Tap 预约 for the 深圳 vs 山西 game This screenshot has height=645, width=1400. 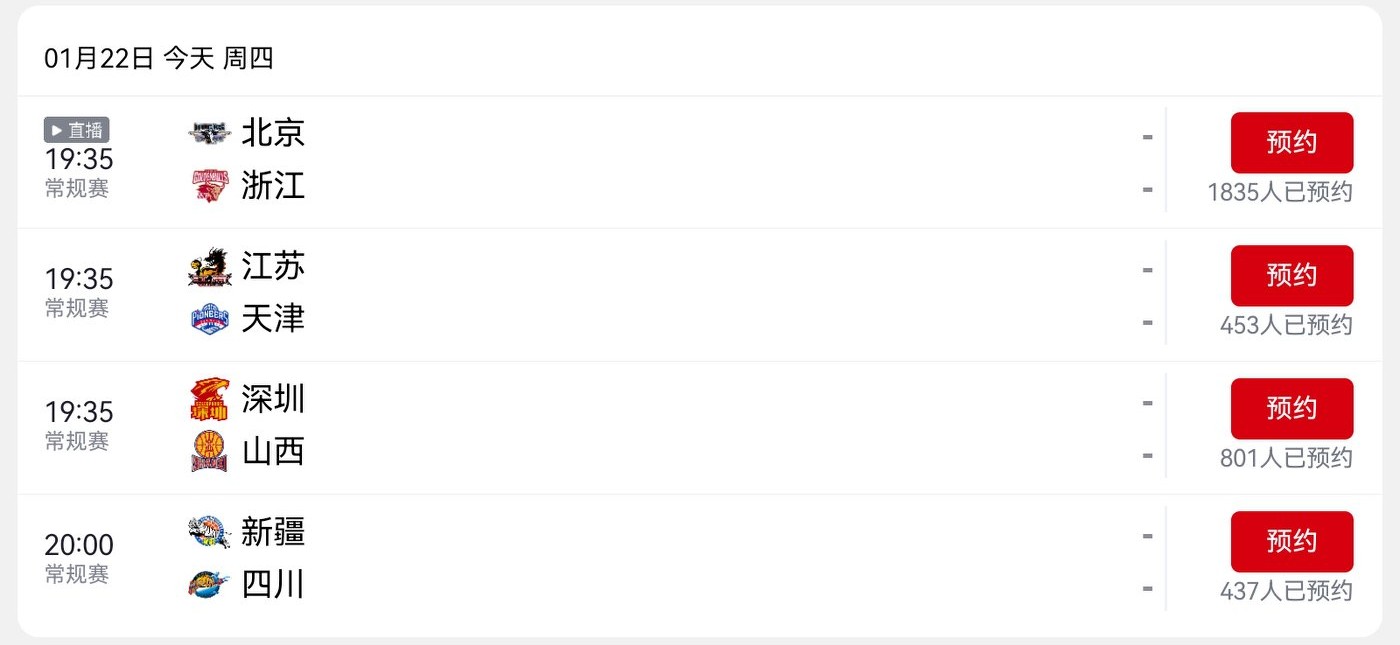click(x=1291, y=408)
